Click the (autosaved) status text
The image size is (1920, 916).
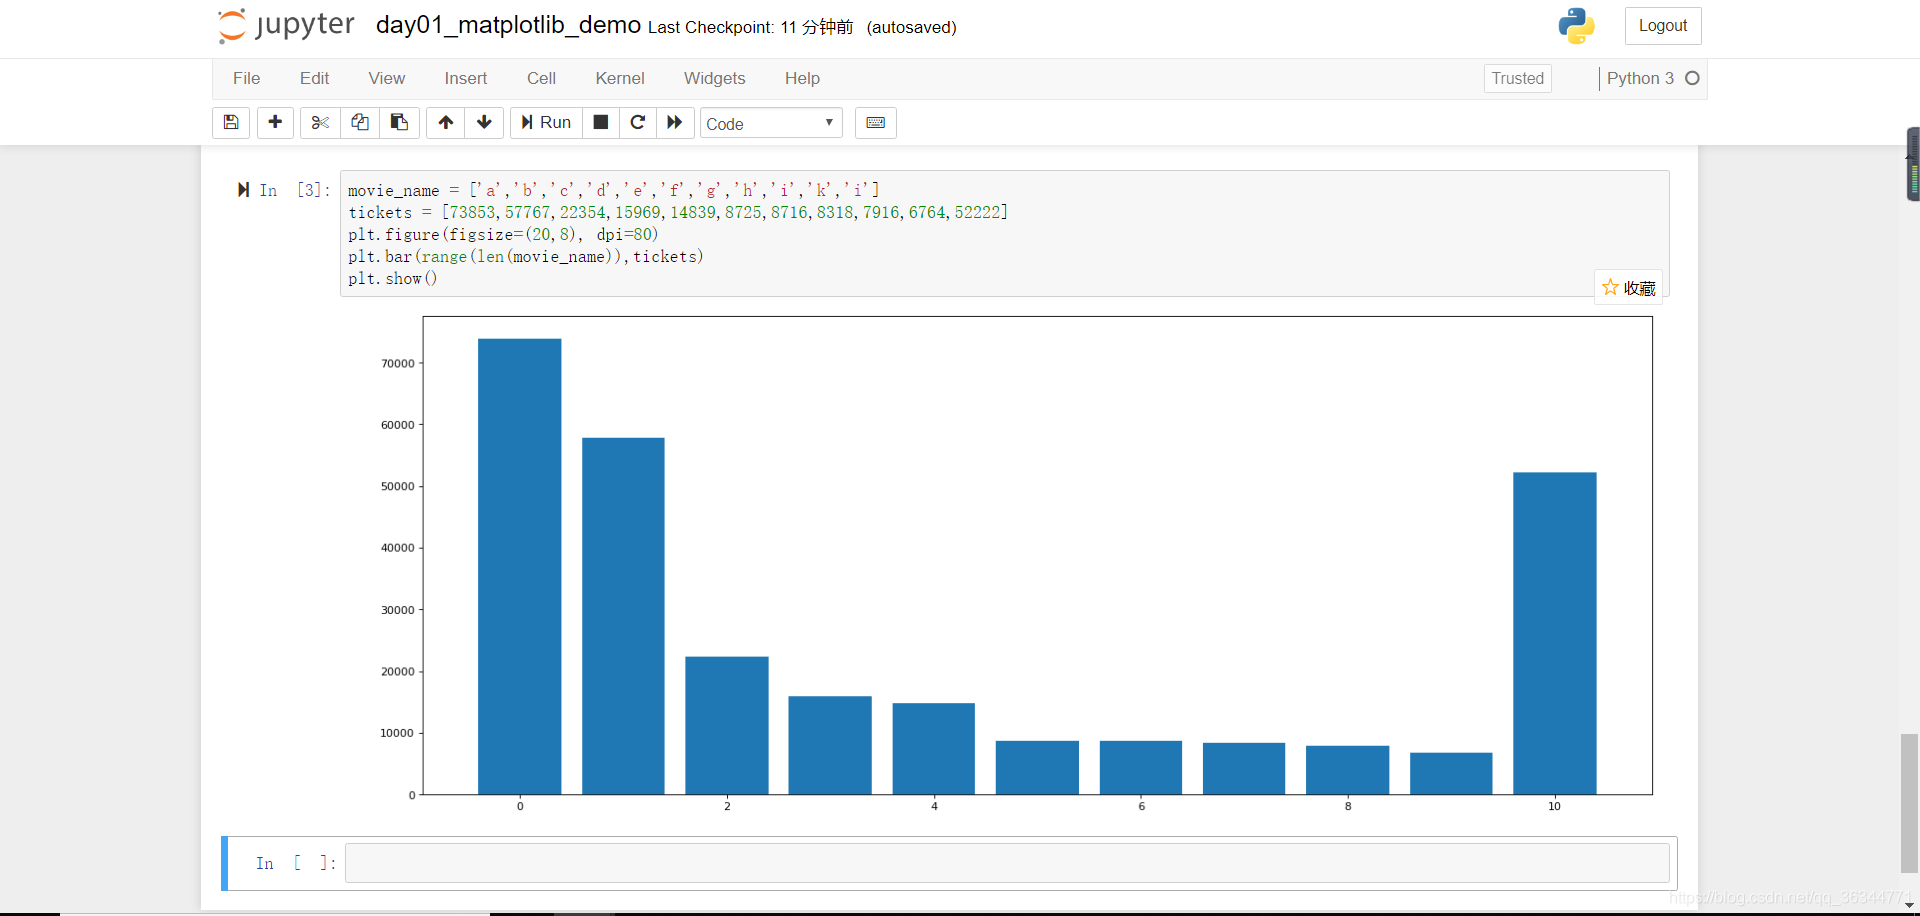click(911, 27)
